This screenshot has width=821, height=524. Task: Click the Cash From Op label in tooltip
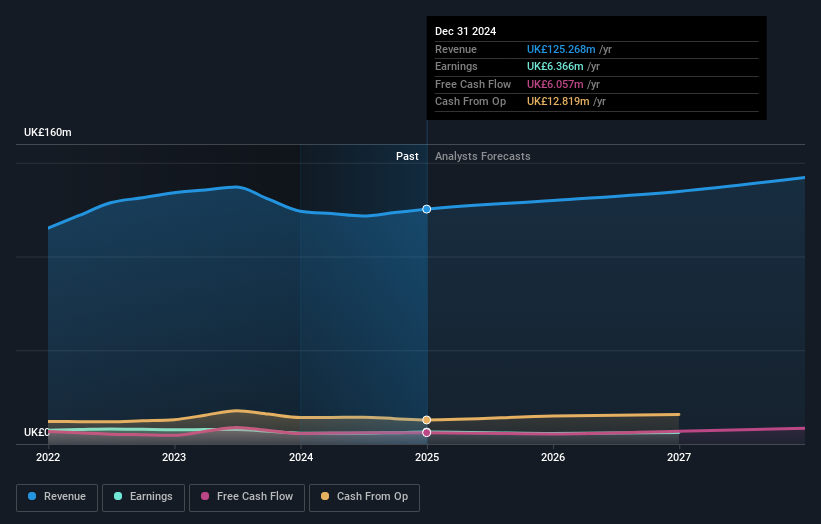470,102
